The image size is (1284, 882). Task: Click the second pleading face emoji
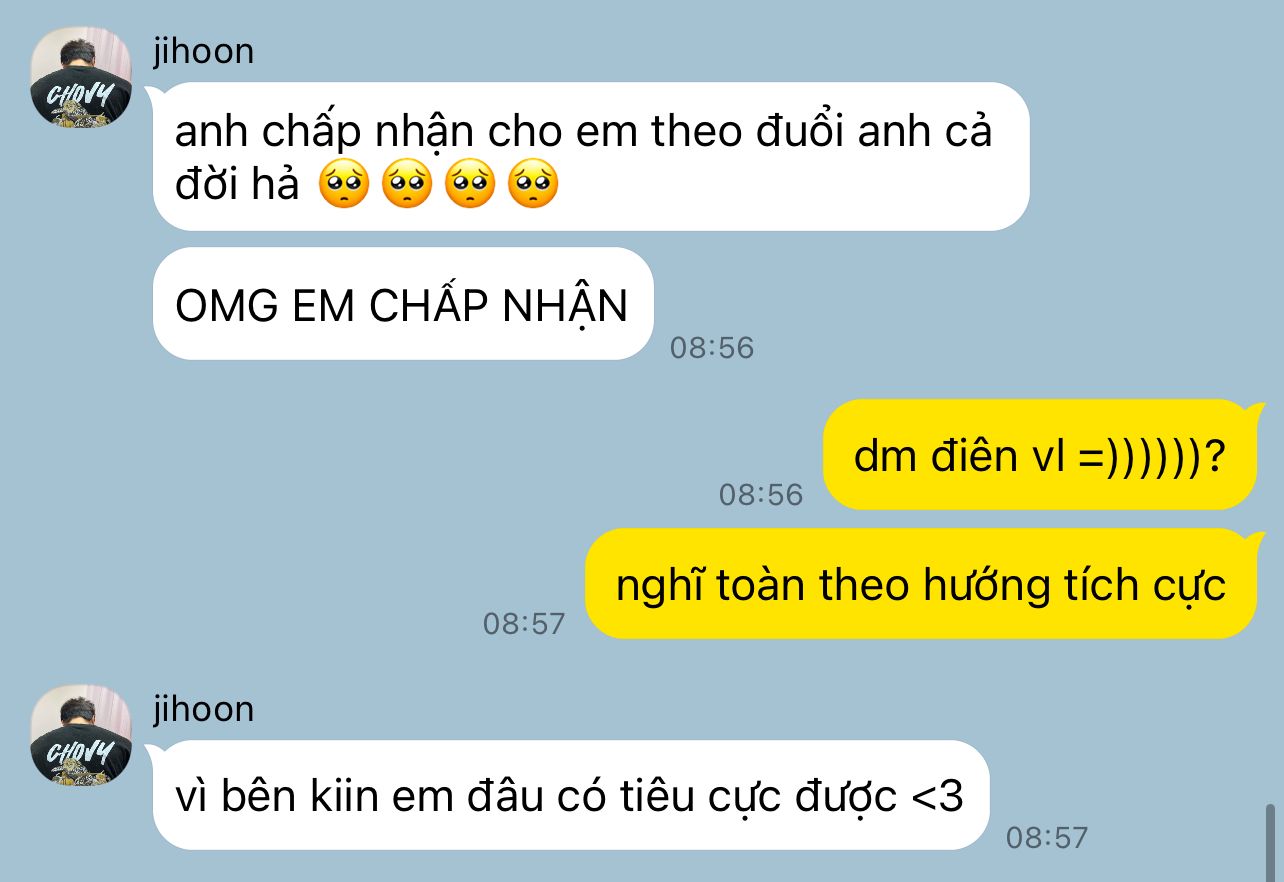(408, 184)
